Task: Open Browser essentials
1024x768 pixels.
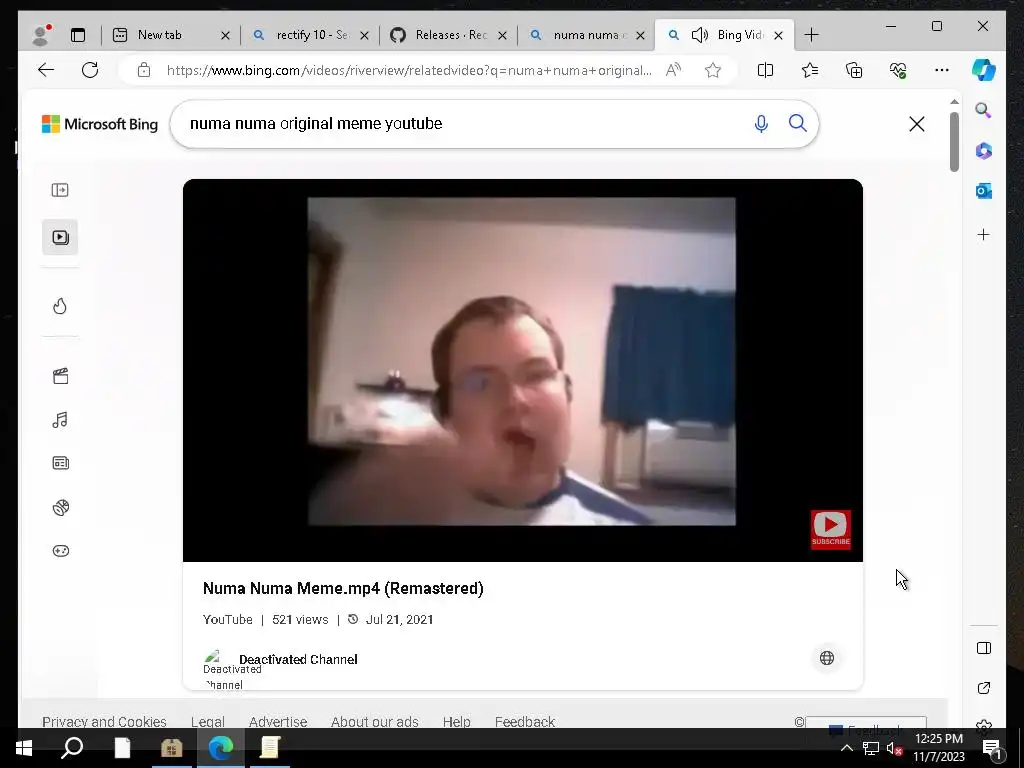Action: 898,70
